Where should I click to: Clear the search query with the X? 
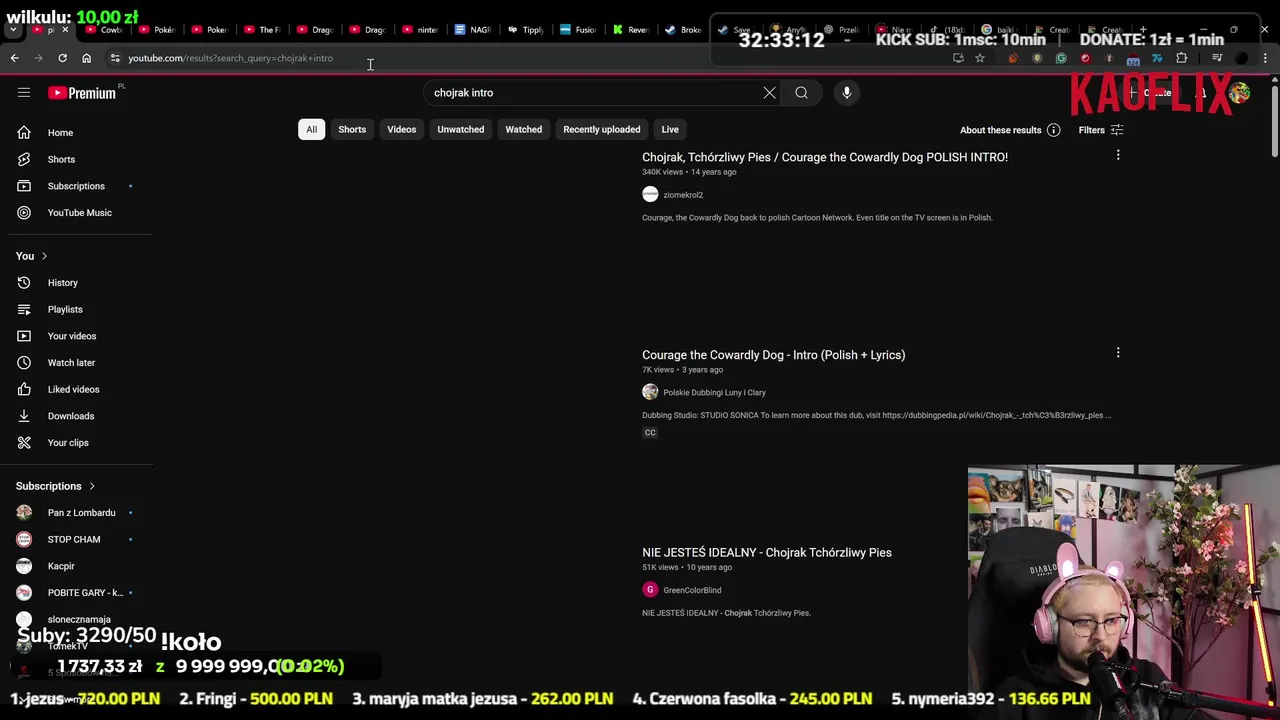pyautogui.click(x=769, y=93)
